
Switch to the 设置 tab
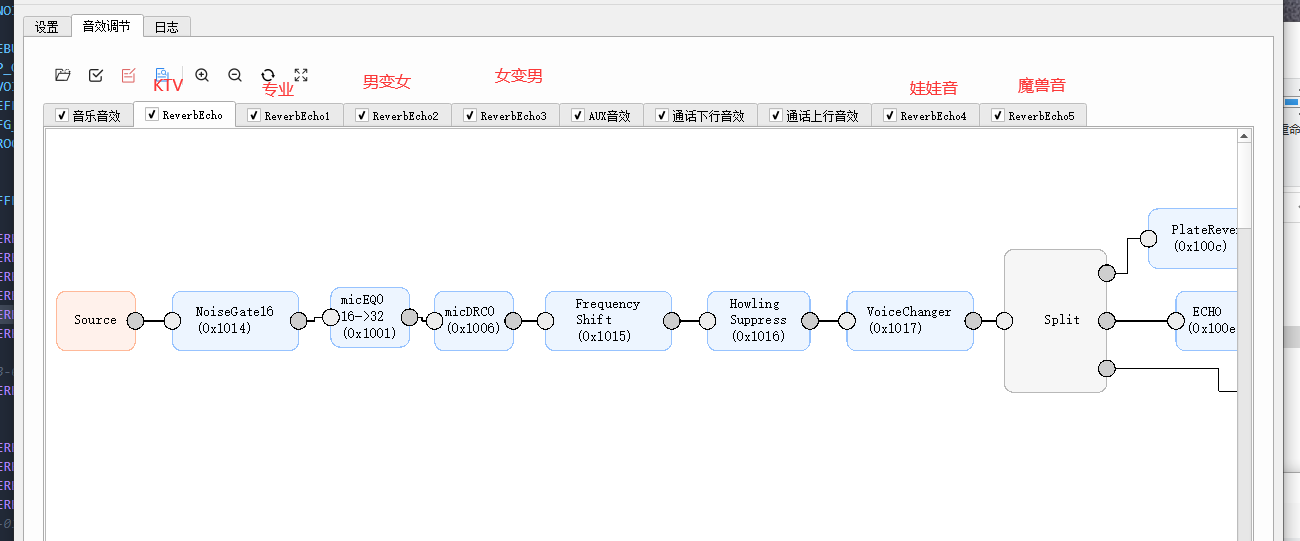[47, 27]
